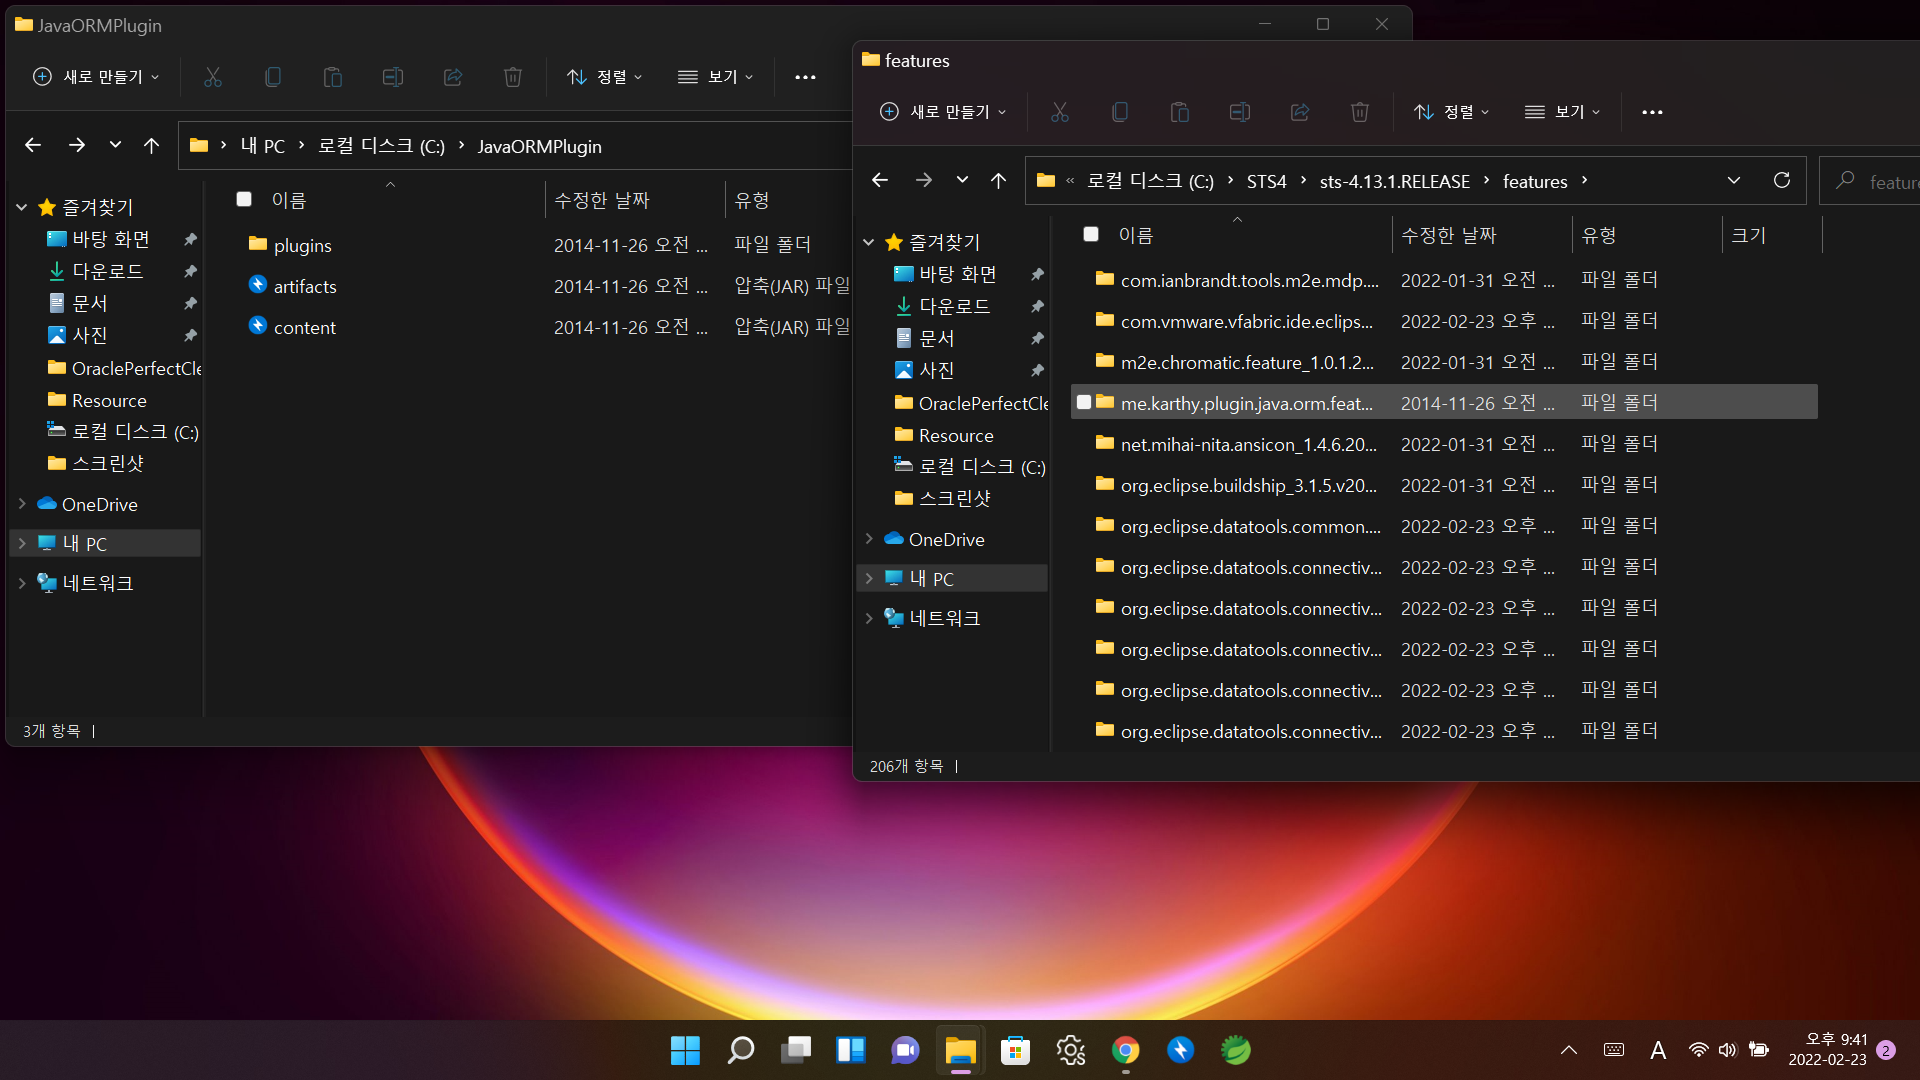Click refresh button in features address bar

click(1781, 180)
